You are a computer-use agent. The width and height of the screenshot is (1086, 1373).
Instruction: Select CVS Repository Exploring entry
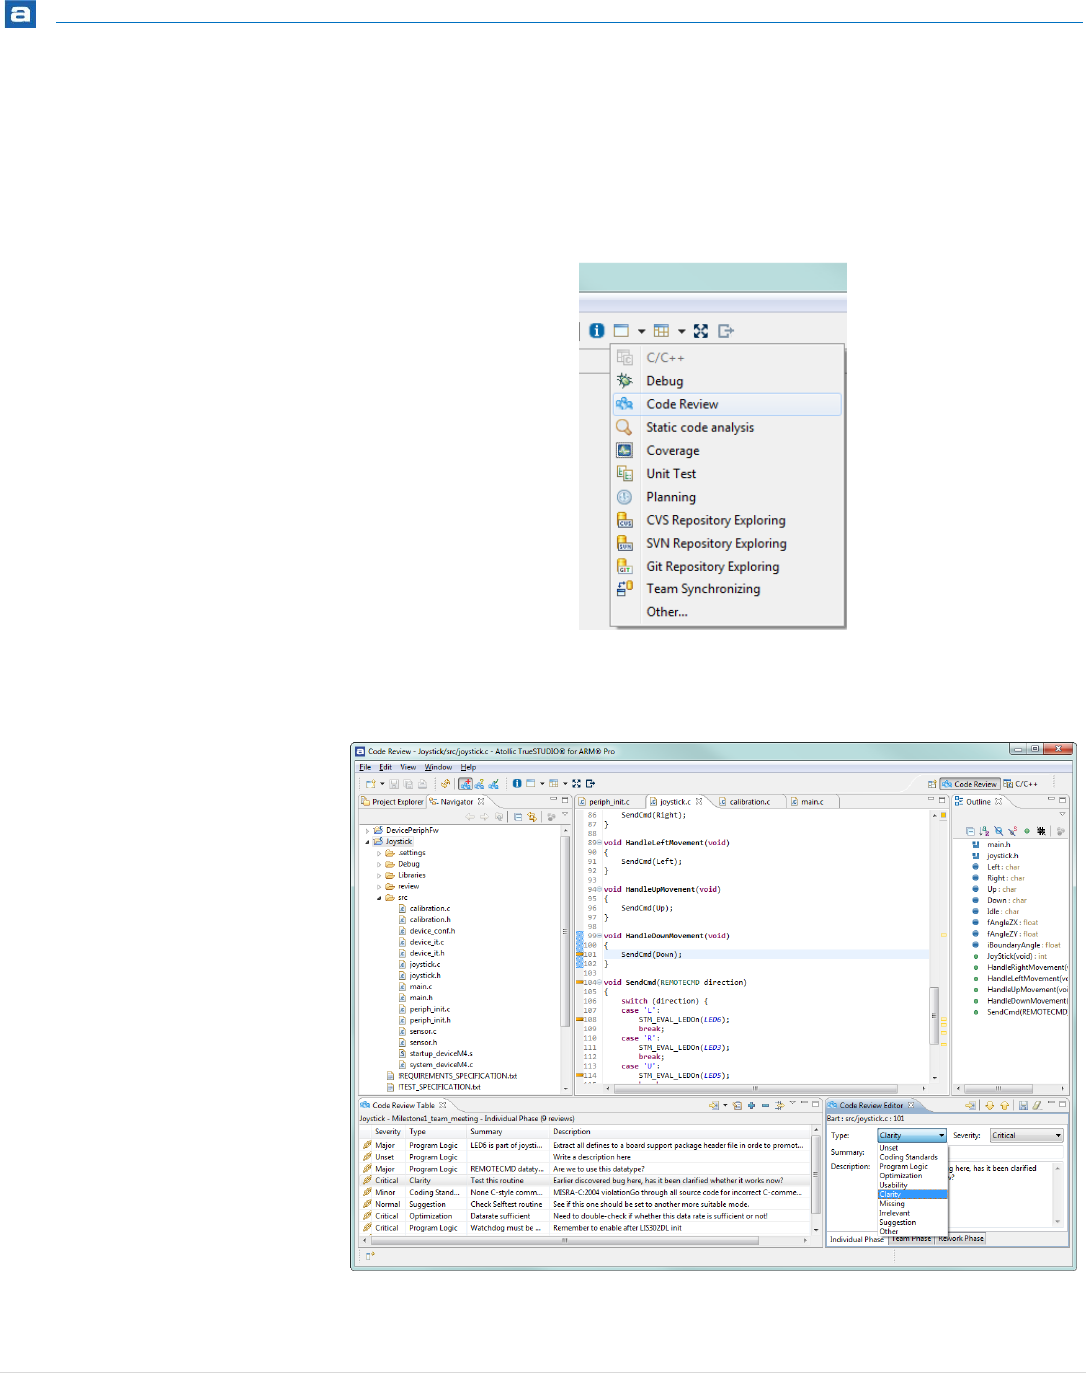pos(727,520)
